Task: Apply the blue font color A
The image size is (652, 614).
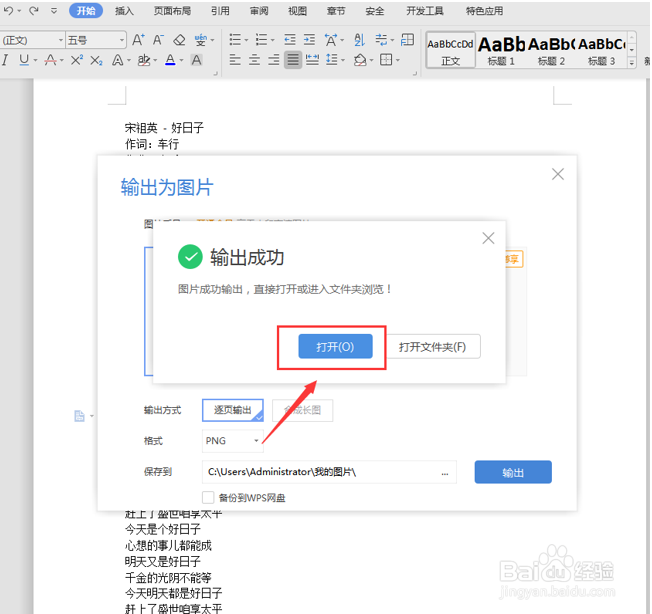Action: pos(170,60)
